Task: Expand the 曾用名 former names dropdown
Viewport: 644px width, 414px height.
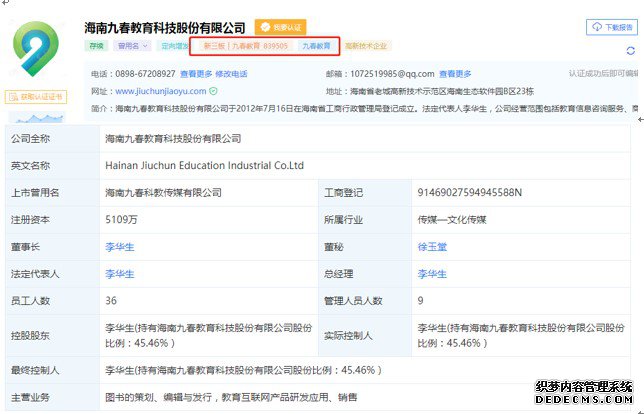Action: click(132, 46)
